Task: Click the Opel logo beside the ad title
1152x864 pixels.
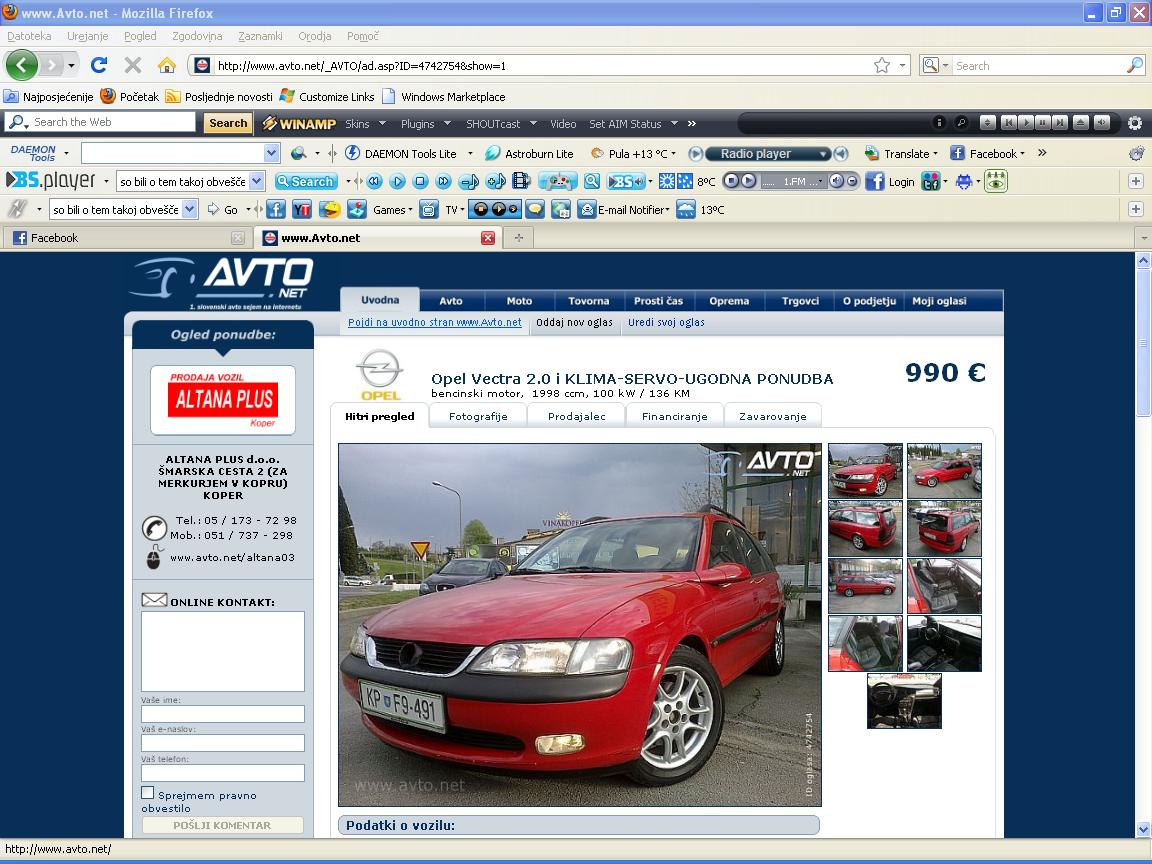Action: click(380, 375)
